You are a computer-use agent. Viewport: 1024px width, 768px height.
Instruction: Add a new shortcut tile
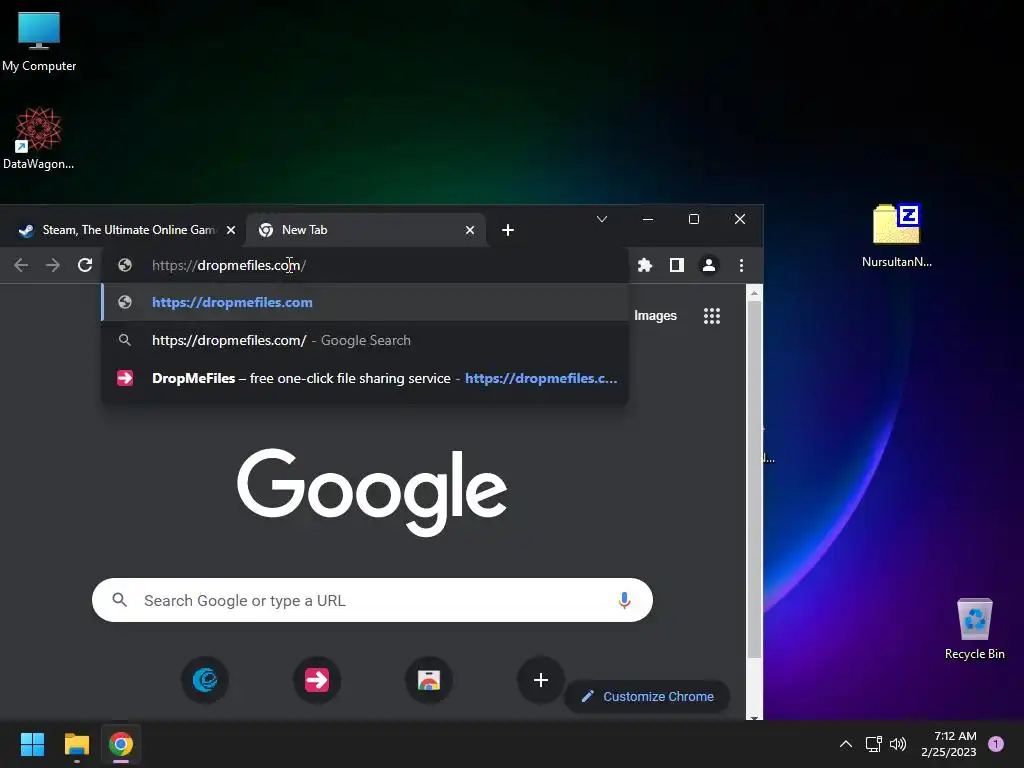541,680
